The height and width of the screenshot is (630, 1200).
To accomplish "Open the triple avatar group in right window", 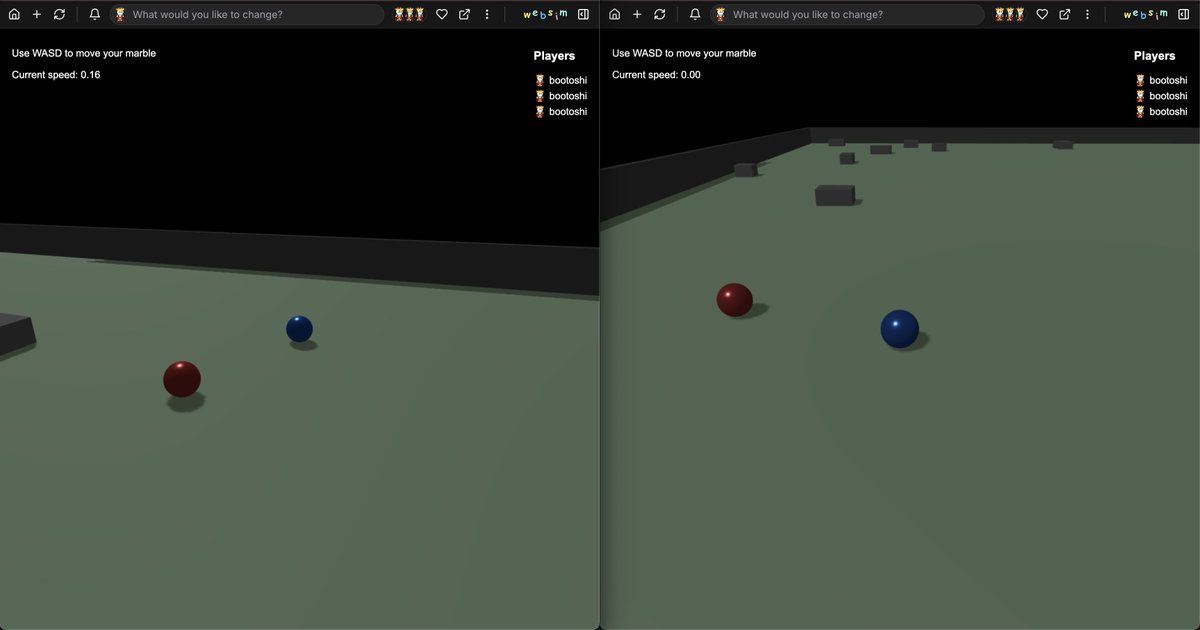I will [1009, 15].
